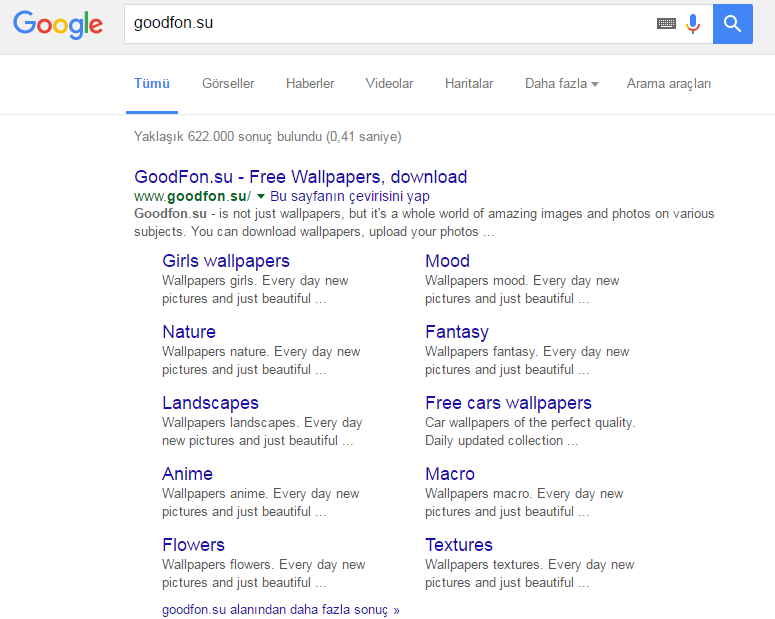Open the Landscapes sitelink
775x619 pixels.
210,403
